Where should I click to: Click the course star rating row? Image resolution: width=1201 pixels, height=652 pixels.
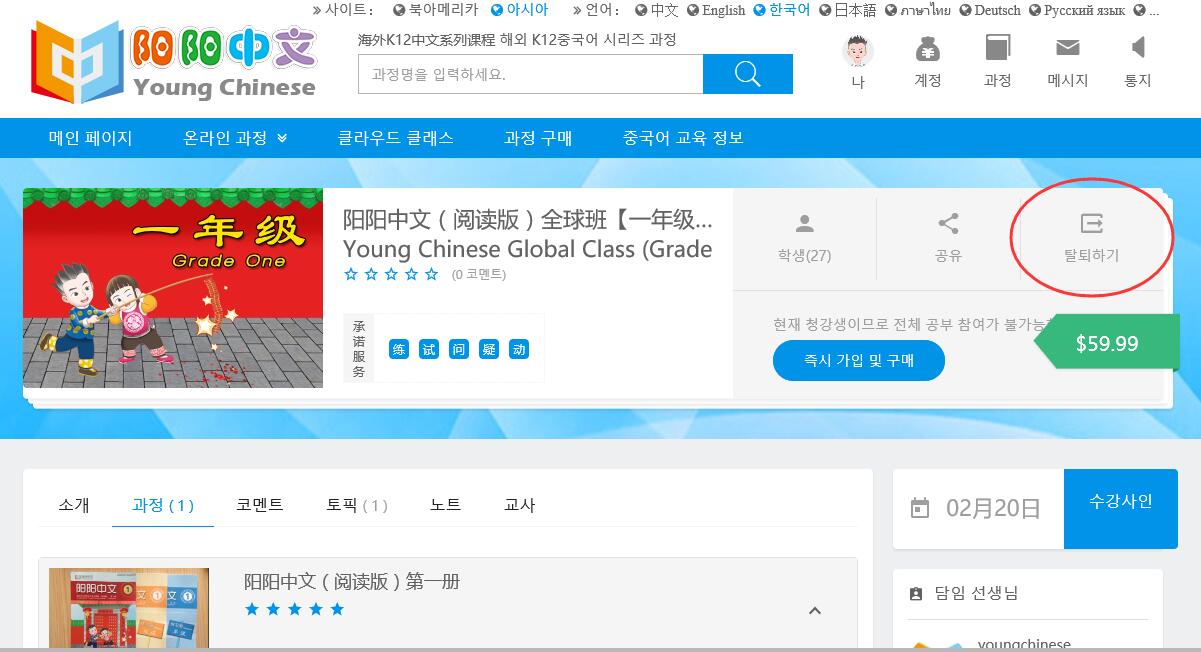coord(391,274)
